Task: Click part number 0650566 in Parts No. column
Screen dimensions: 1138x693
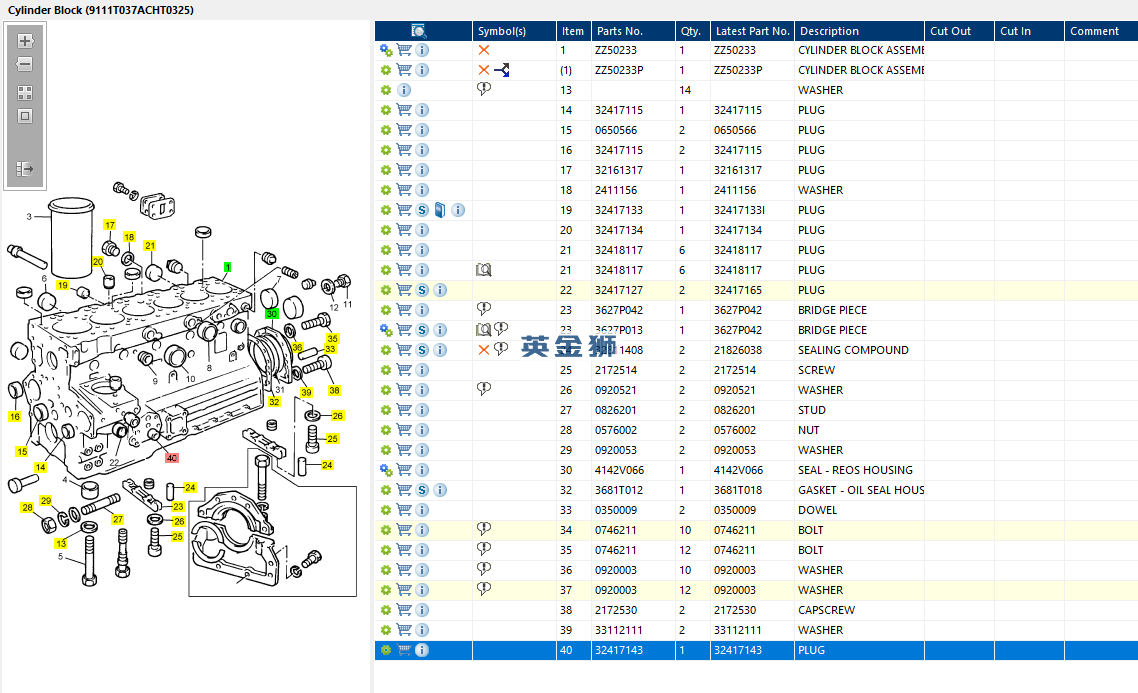Action: pos(615,130)
